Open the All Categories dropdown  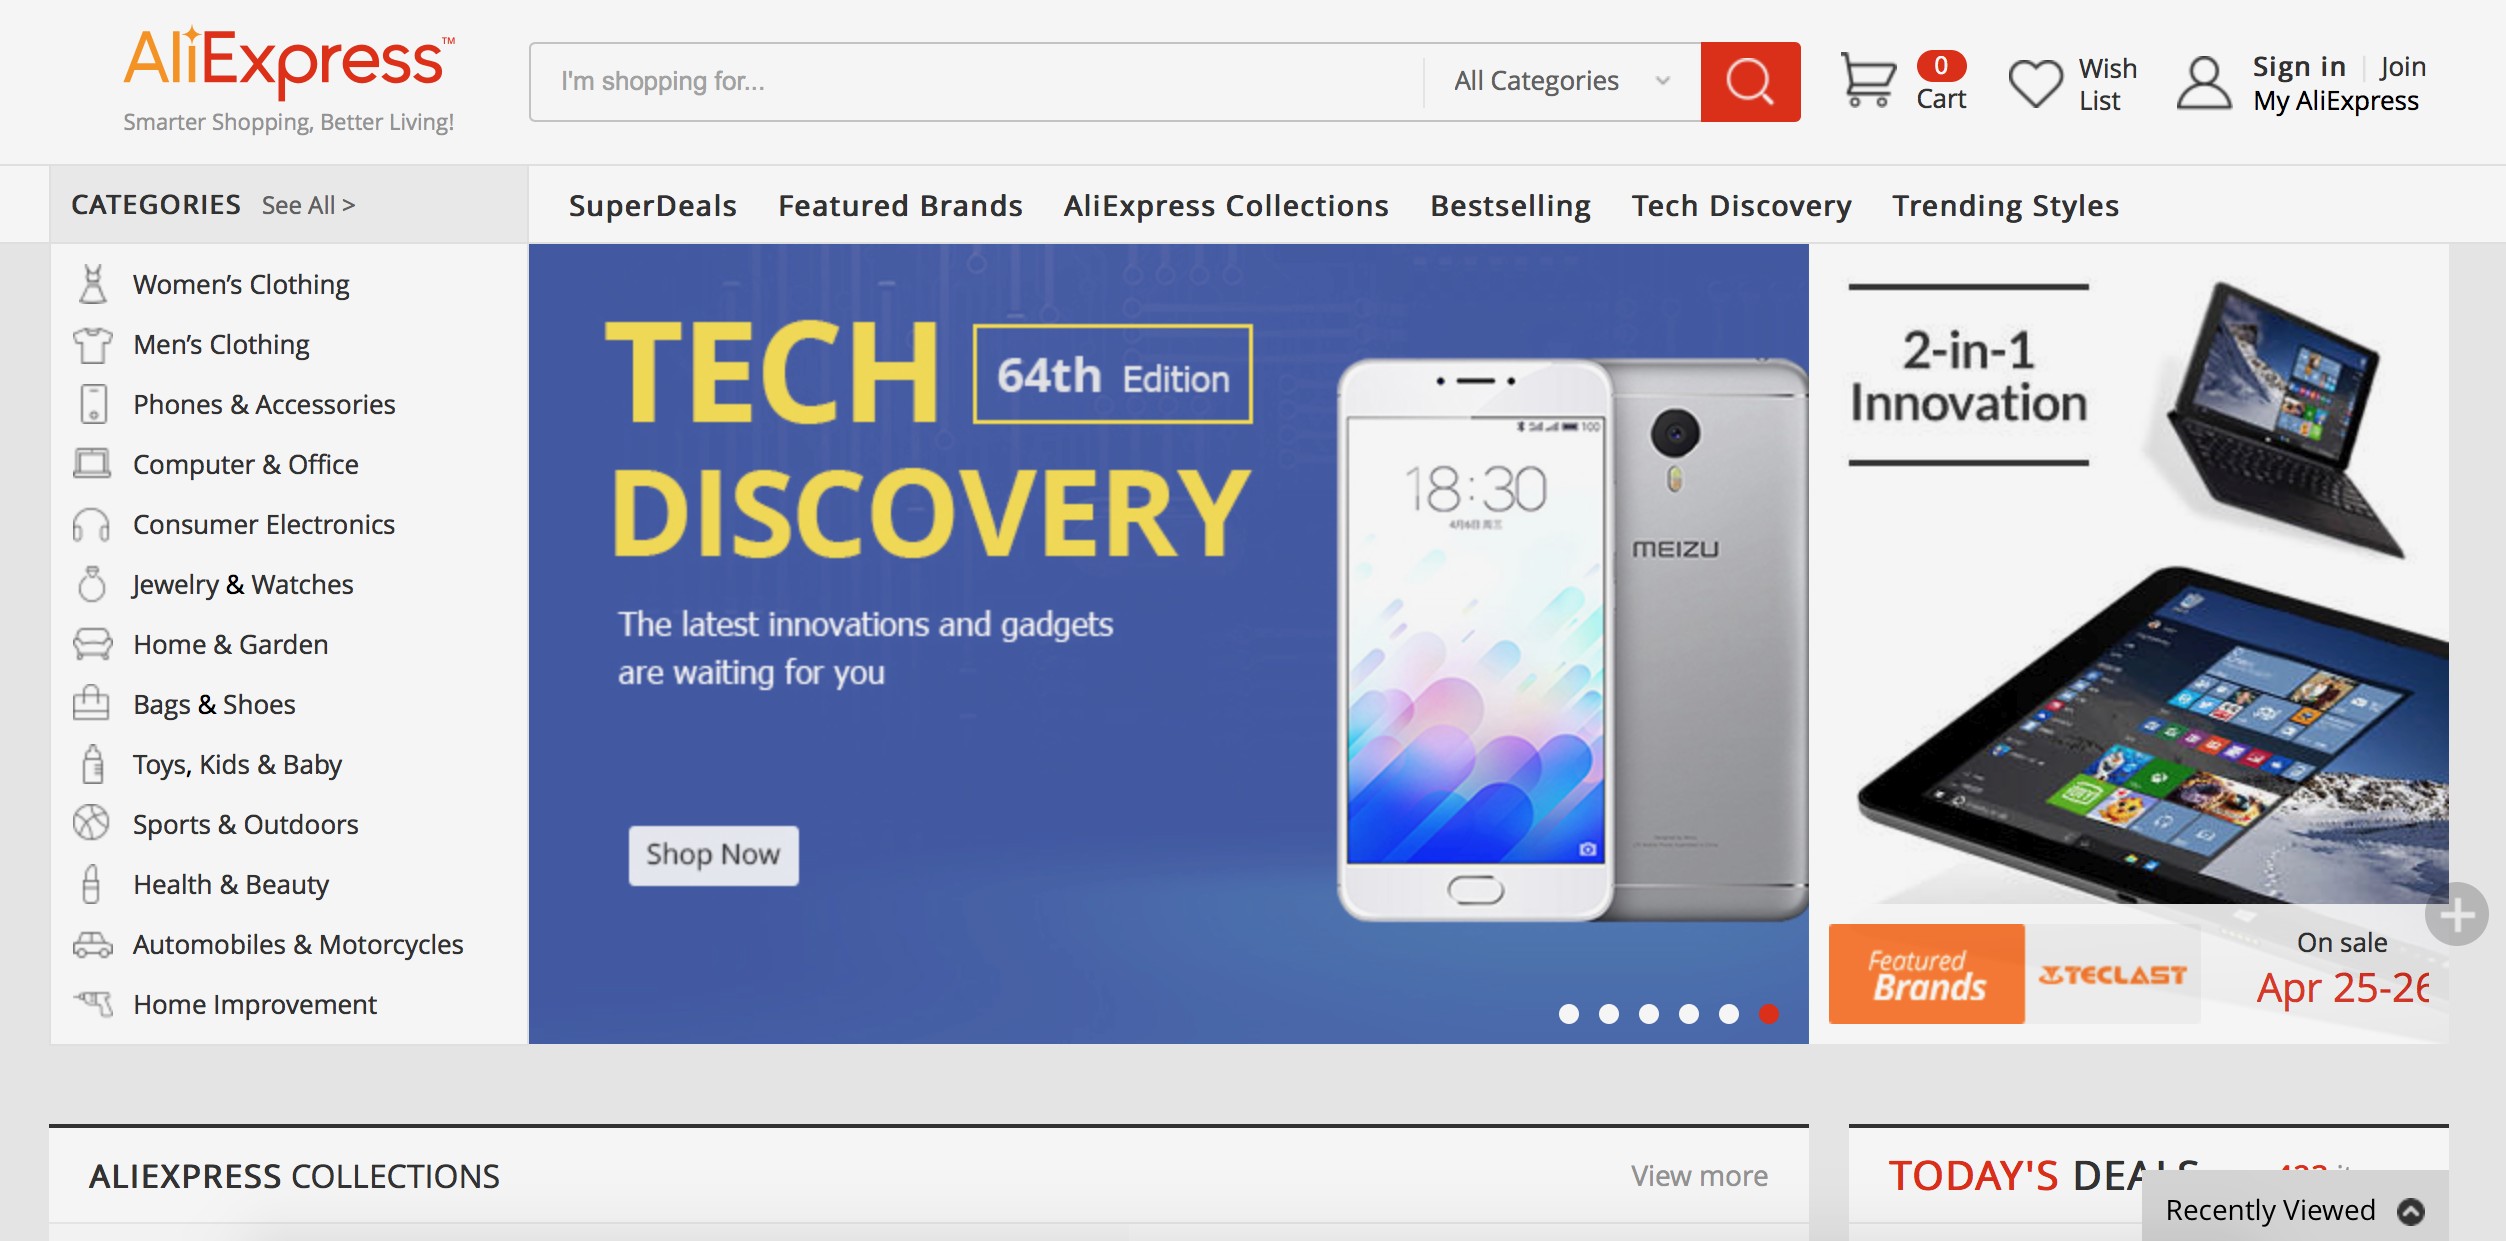click(x=1562, y=81)
